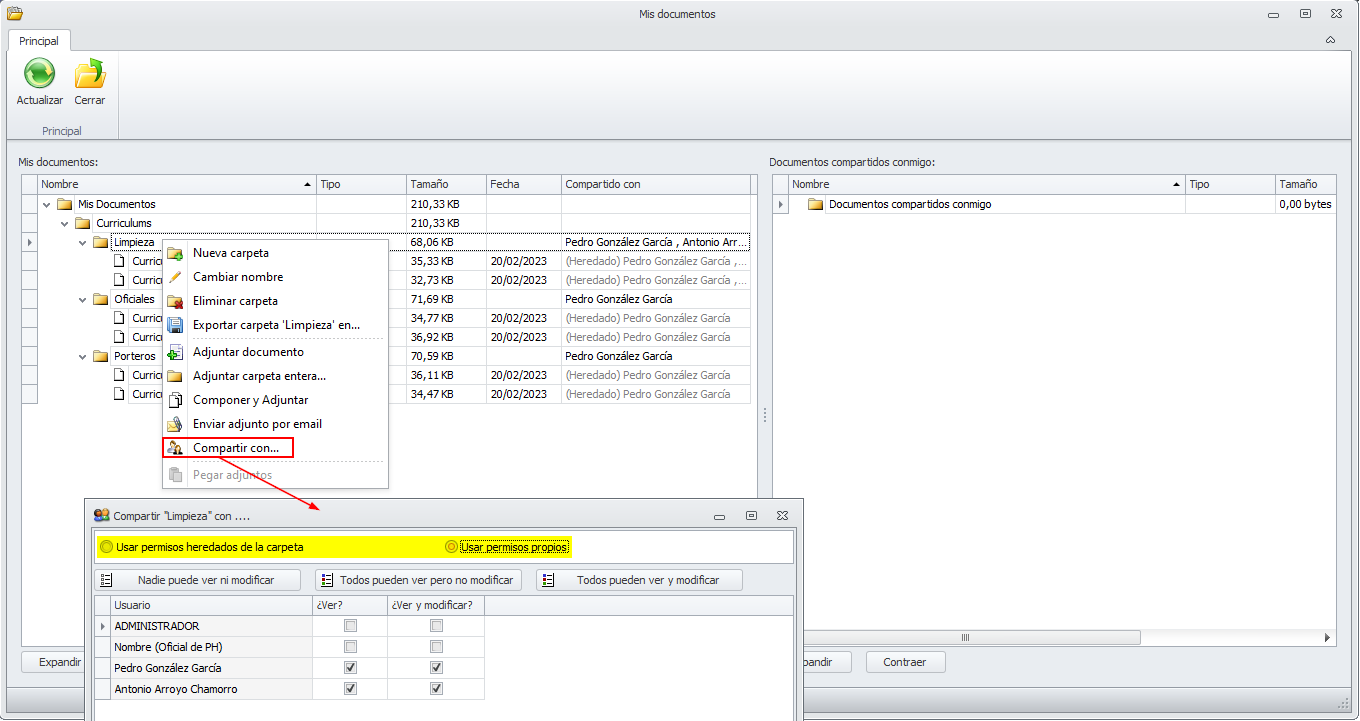Collapse the Oficiales folder
The image size is (1360, 721).
[83, 299]
